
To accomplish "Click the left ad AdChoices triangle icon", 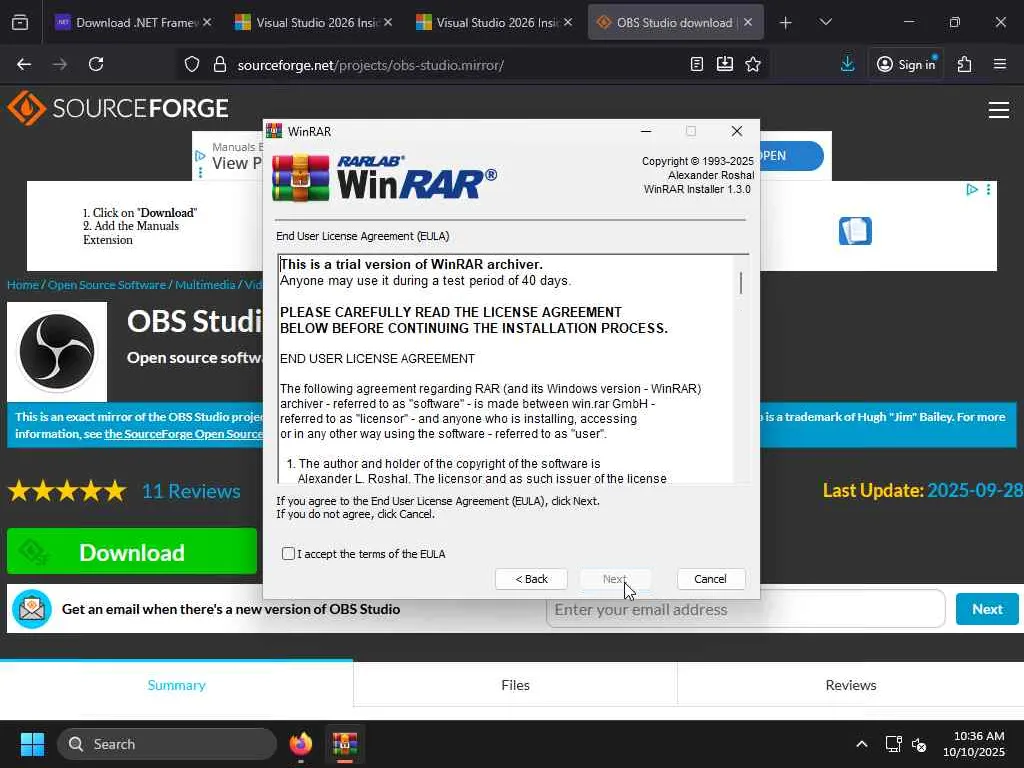I will coord(200,156).
